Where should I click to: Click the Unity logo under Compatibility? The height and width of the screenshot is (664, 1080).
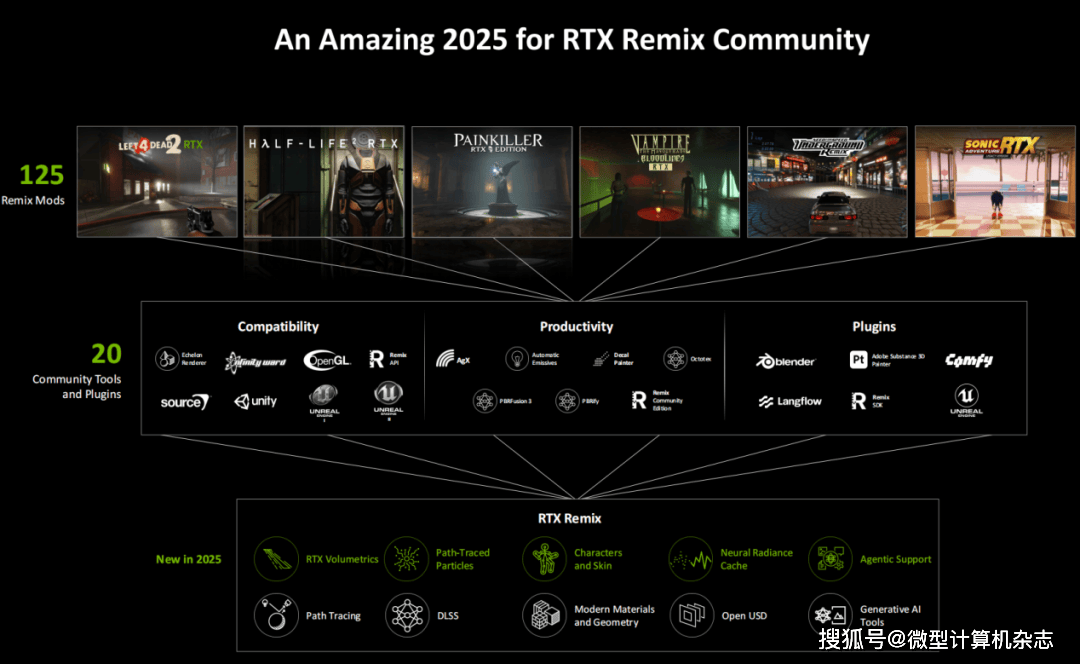pos(256,401)
